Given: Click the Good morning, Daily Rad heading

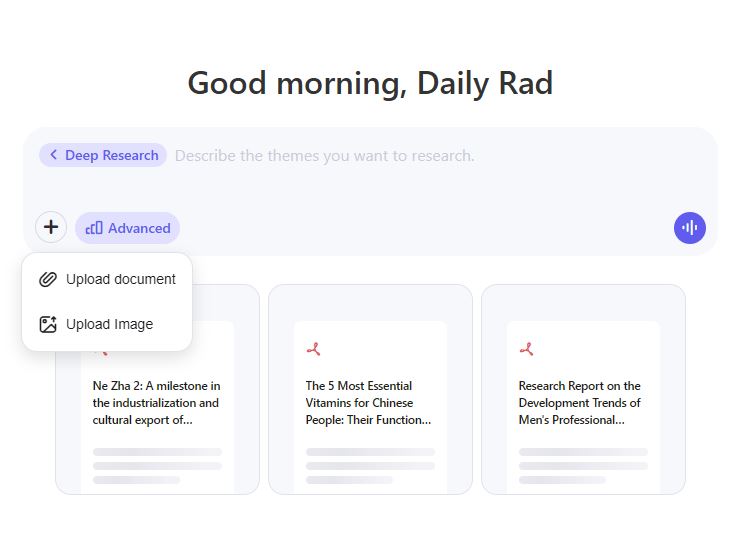Looking at the screenshot, I should [x=370, y=83].
